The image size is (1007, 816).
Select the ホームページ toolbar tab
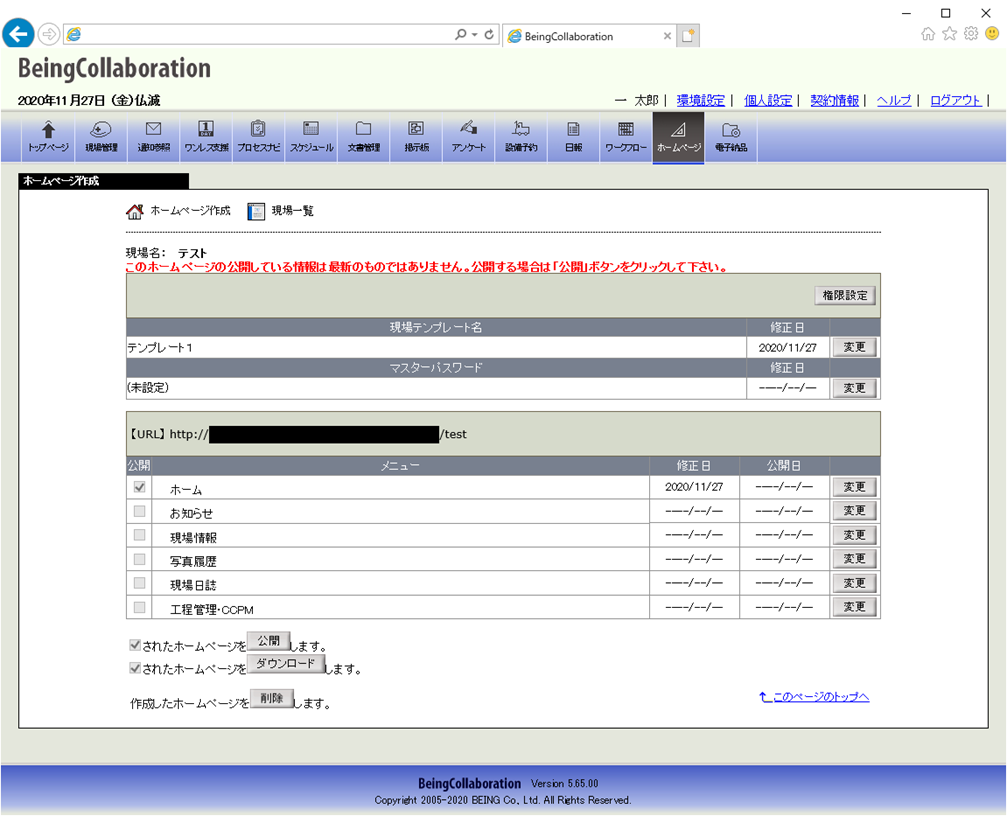678,137
